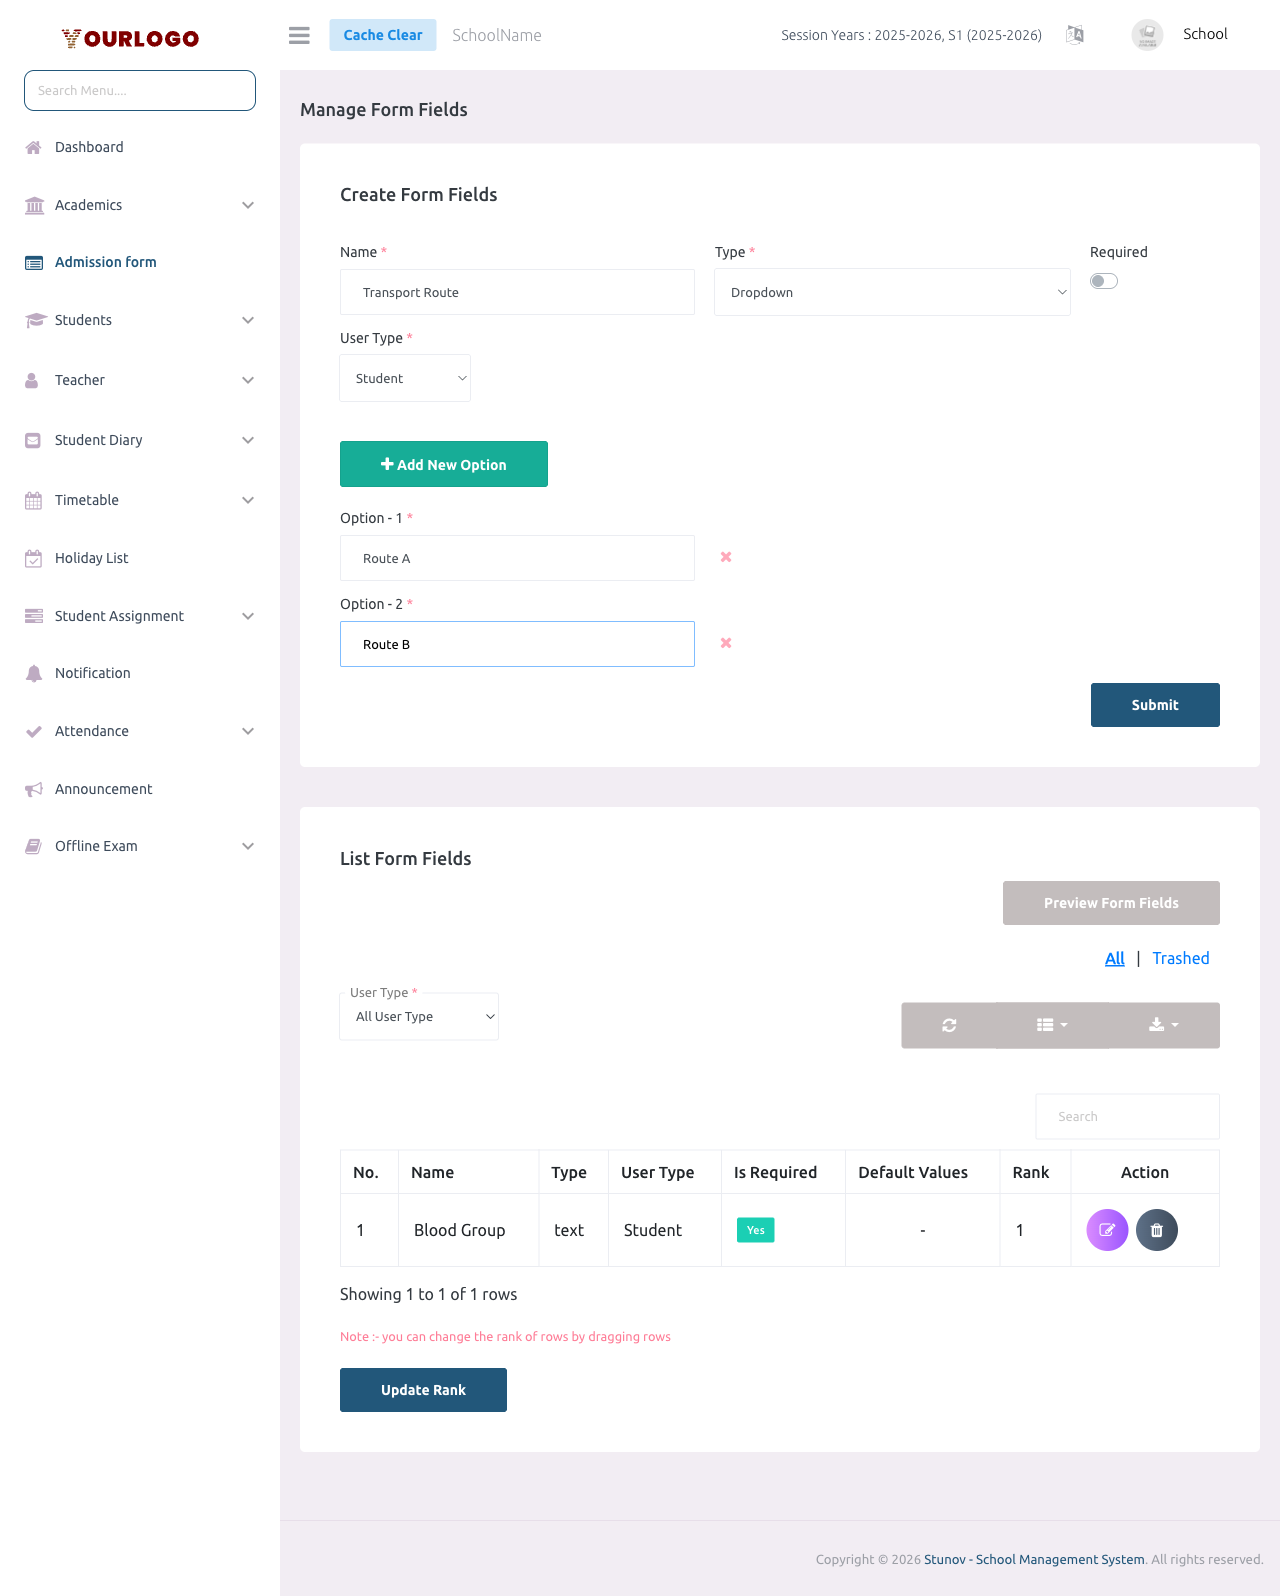The width and height of the screenshot is (1280, 1596).
Task: Click the Session Years text in header
Action: tap(911, 35)
